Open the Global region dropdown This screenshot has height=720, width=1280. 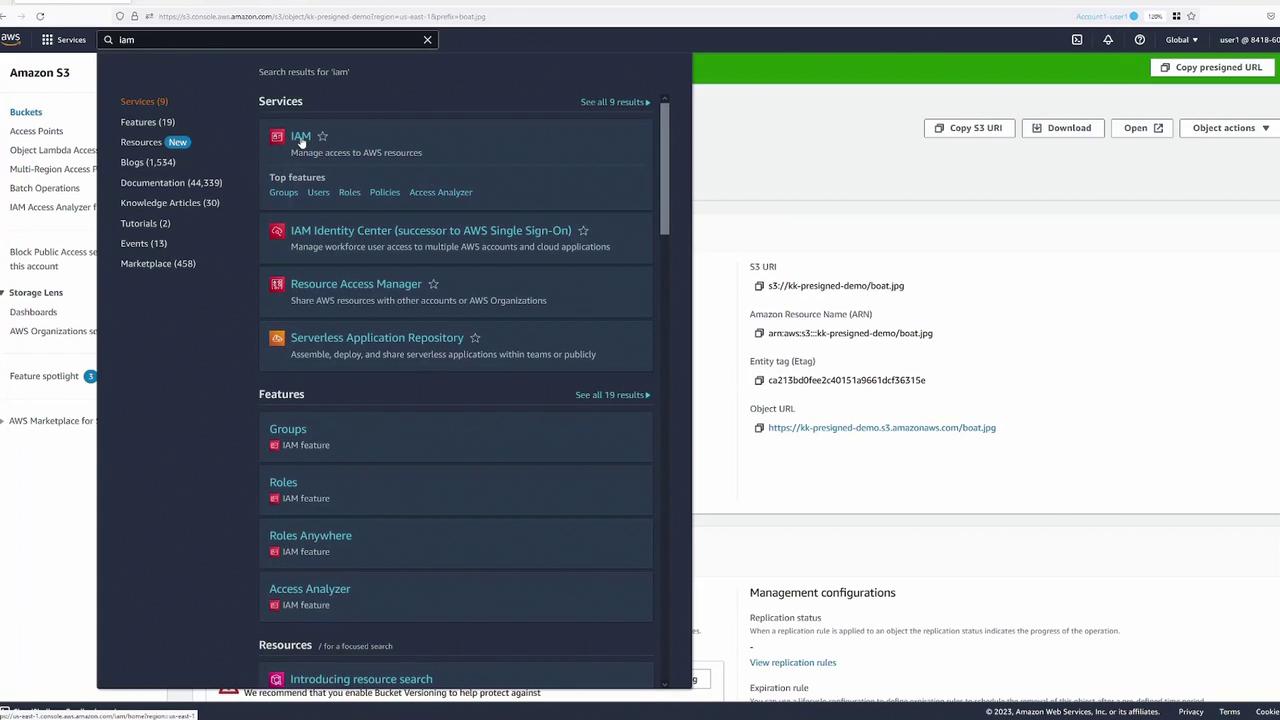(1181, 40)
